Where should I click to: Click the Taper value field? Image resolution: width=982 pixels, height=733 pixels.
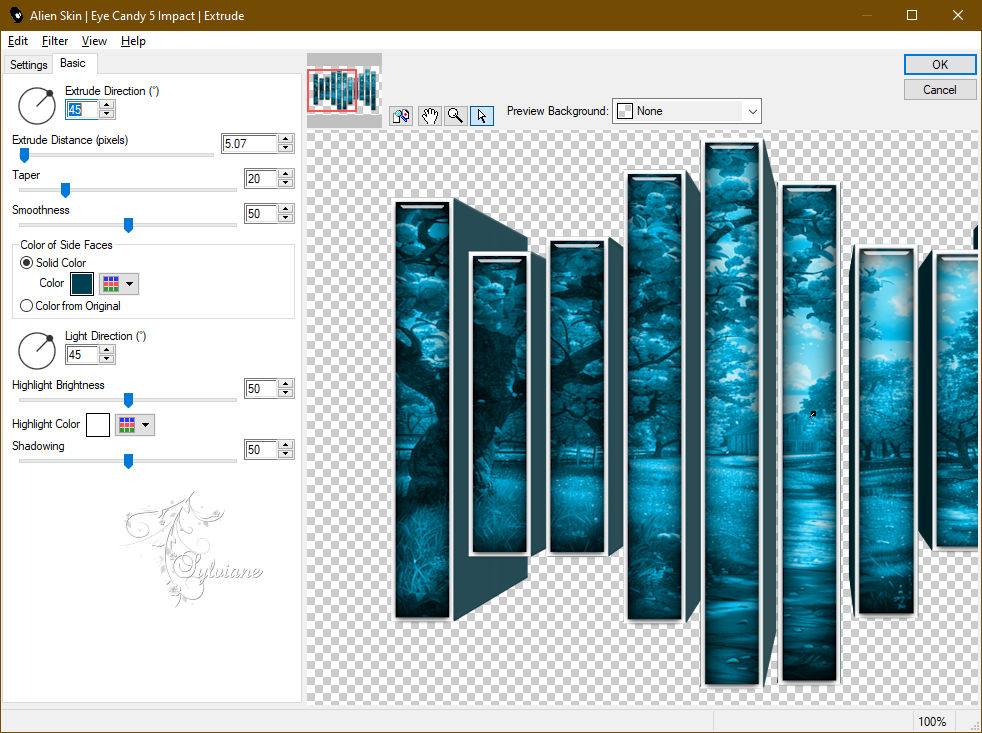[260, 179]
